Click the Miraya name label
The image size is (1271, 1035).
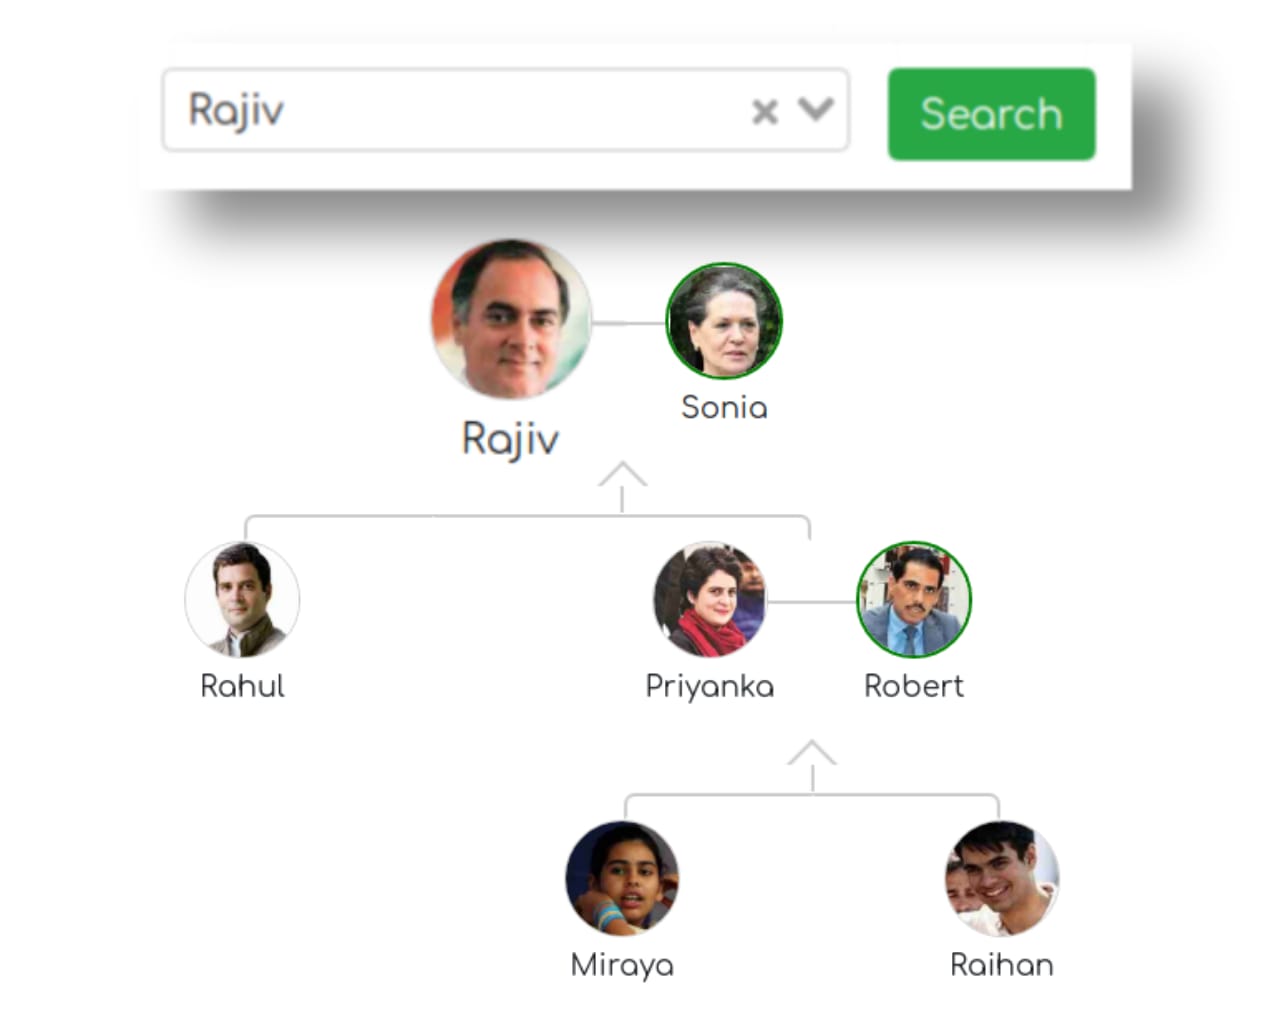(x=622, y=965)
